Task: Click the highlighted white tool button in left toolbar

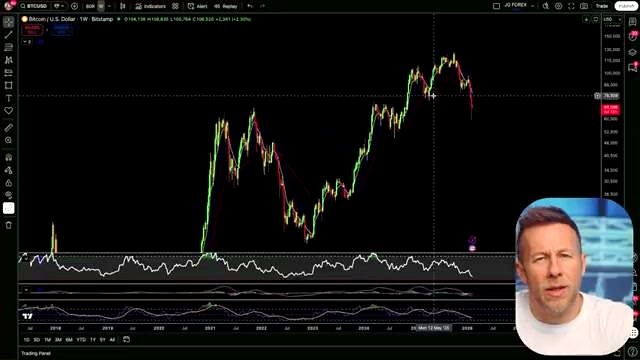Action: point(9,208)
